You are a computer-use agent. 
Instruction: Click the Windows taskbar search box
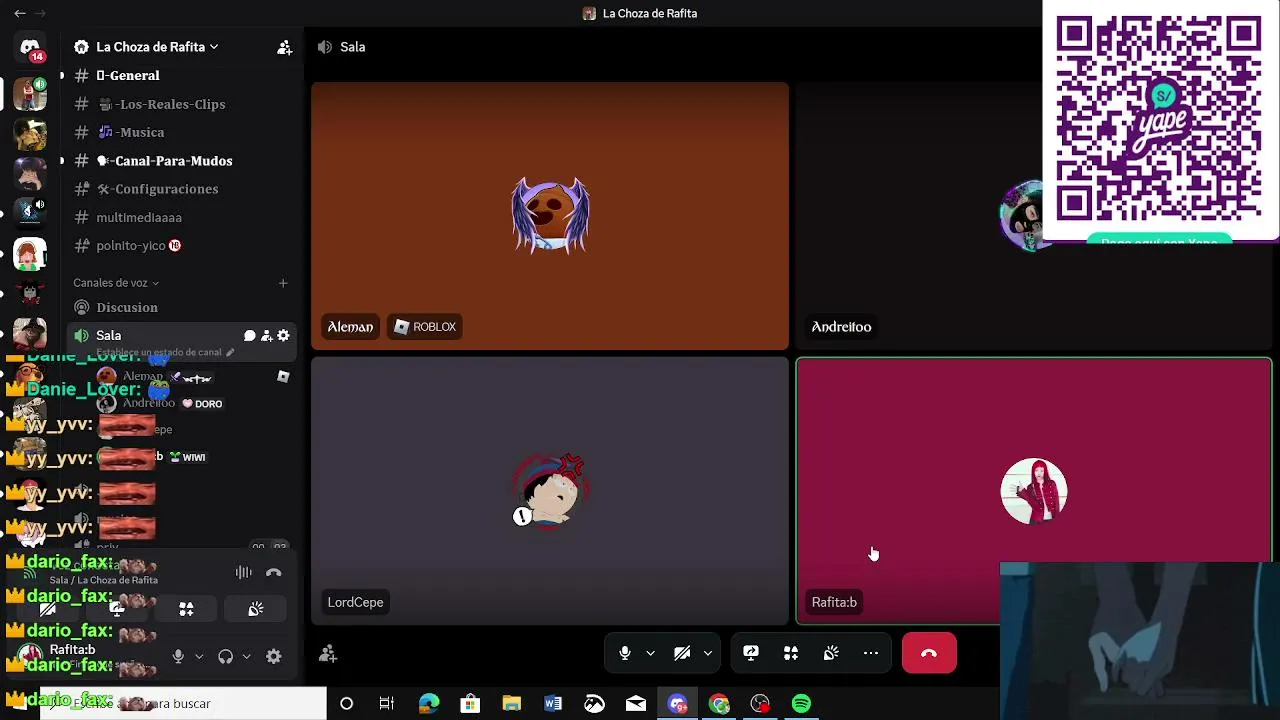coord(183,704)
